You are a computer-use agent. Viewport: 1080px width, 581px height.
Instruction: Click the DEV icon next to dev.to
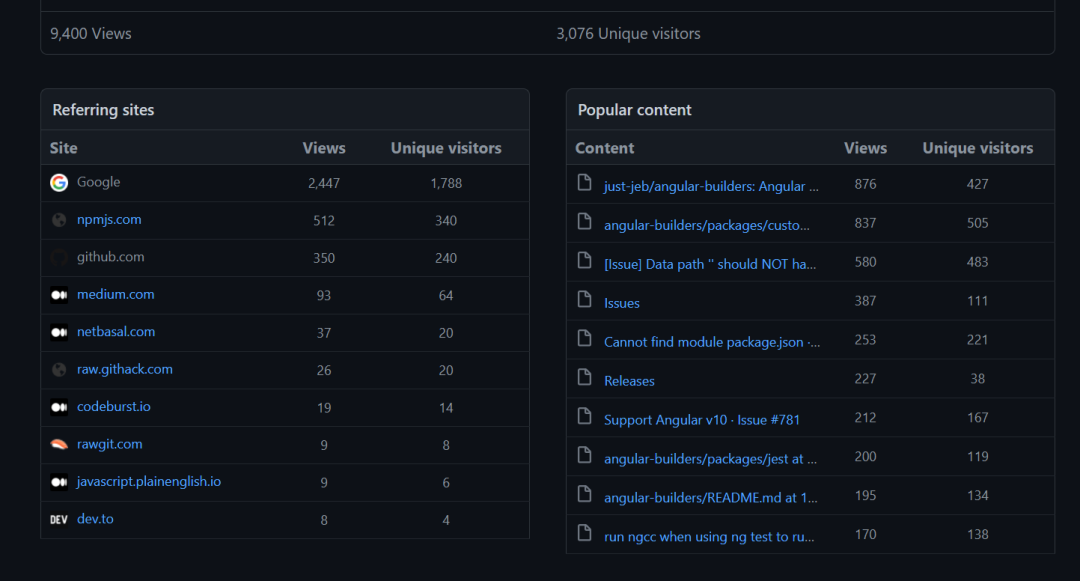click(59, 519)
